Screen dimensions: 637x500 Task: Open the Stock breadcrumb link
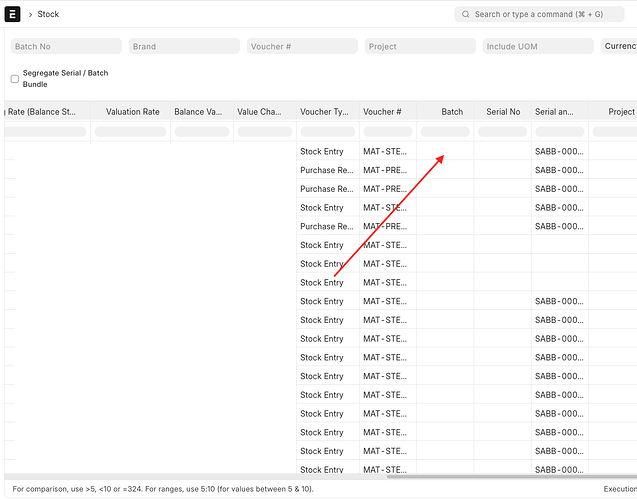48,15
